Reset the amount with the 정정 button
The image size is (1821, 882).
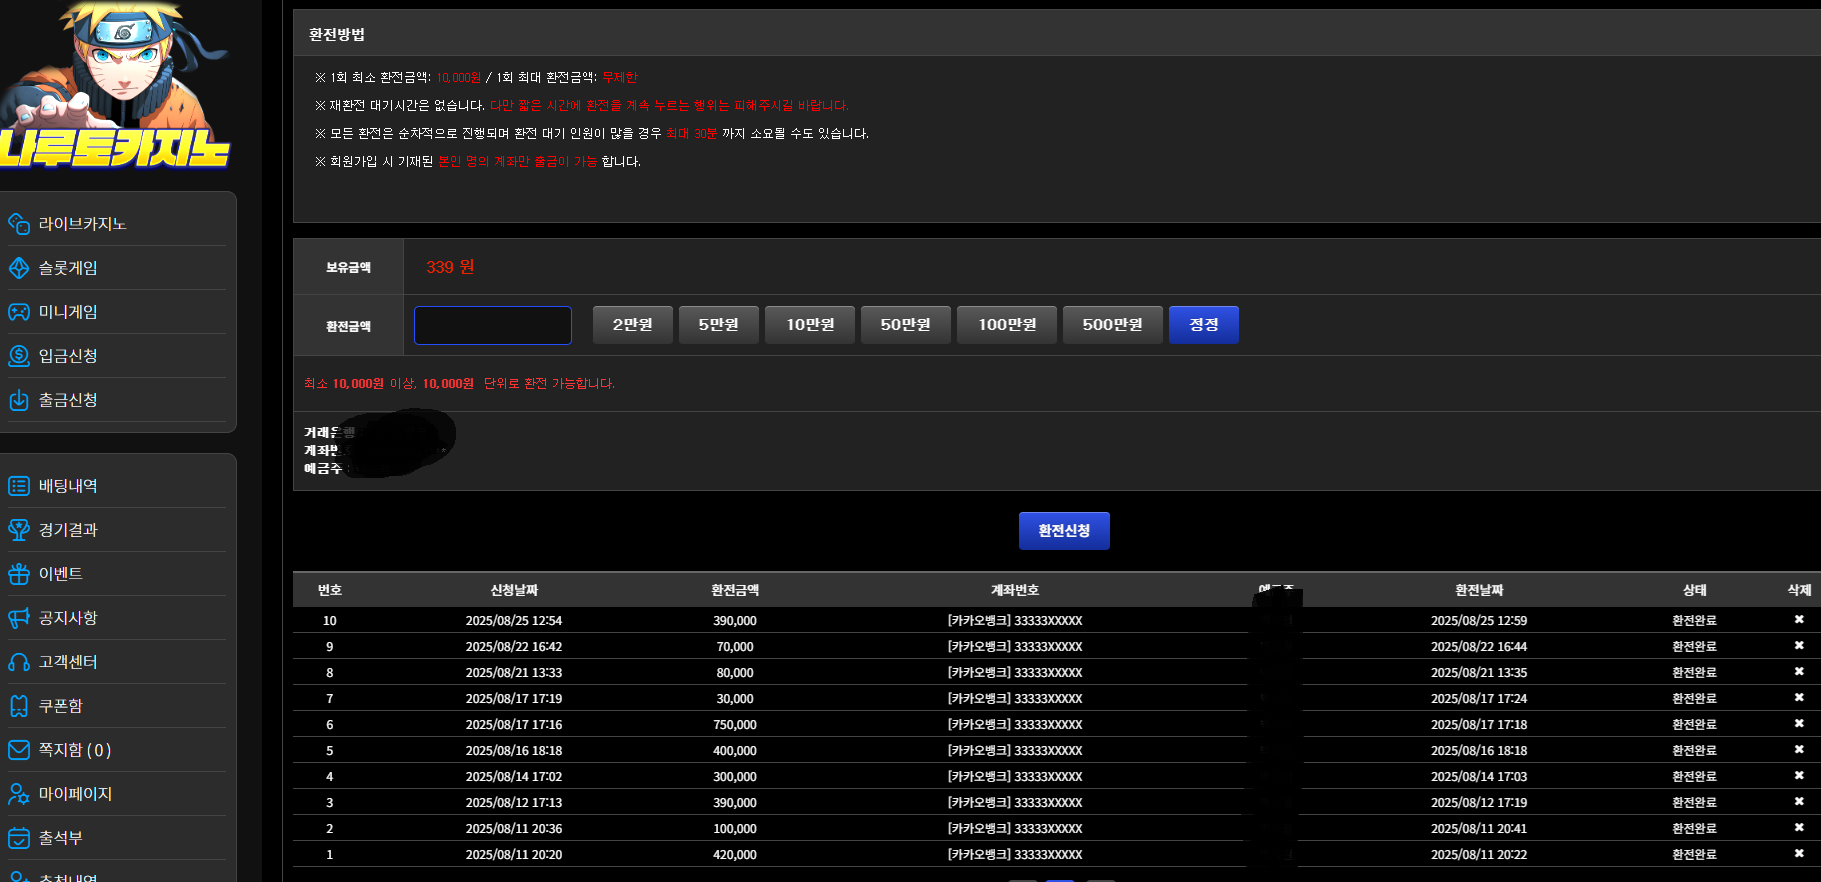[1204, 325]
